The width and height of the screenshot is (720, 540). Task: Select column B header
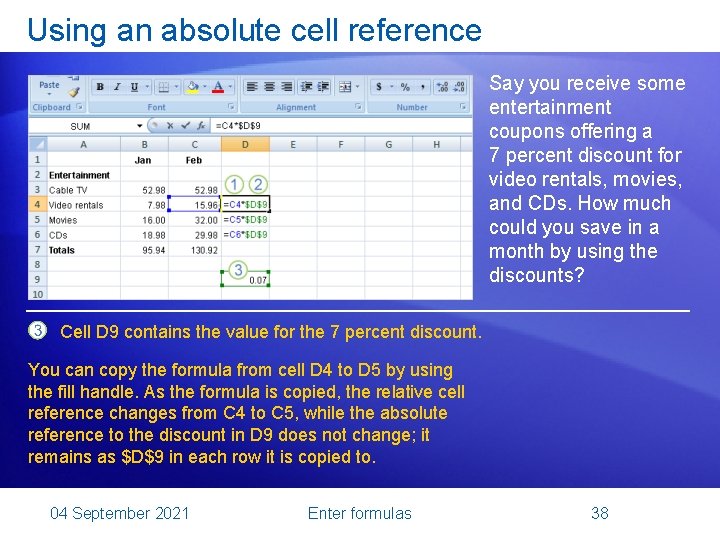(144, 145)
